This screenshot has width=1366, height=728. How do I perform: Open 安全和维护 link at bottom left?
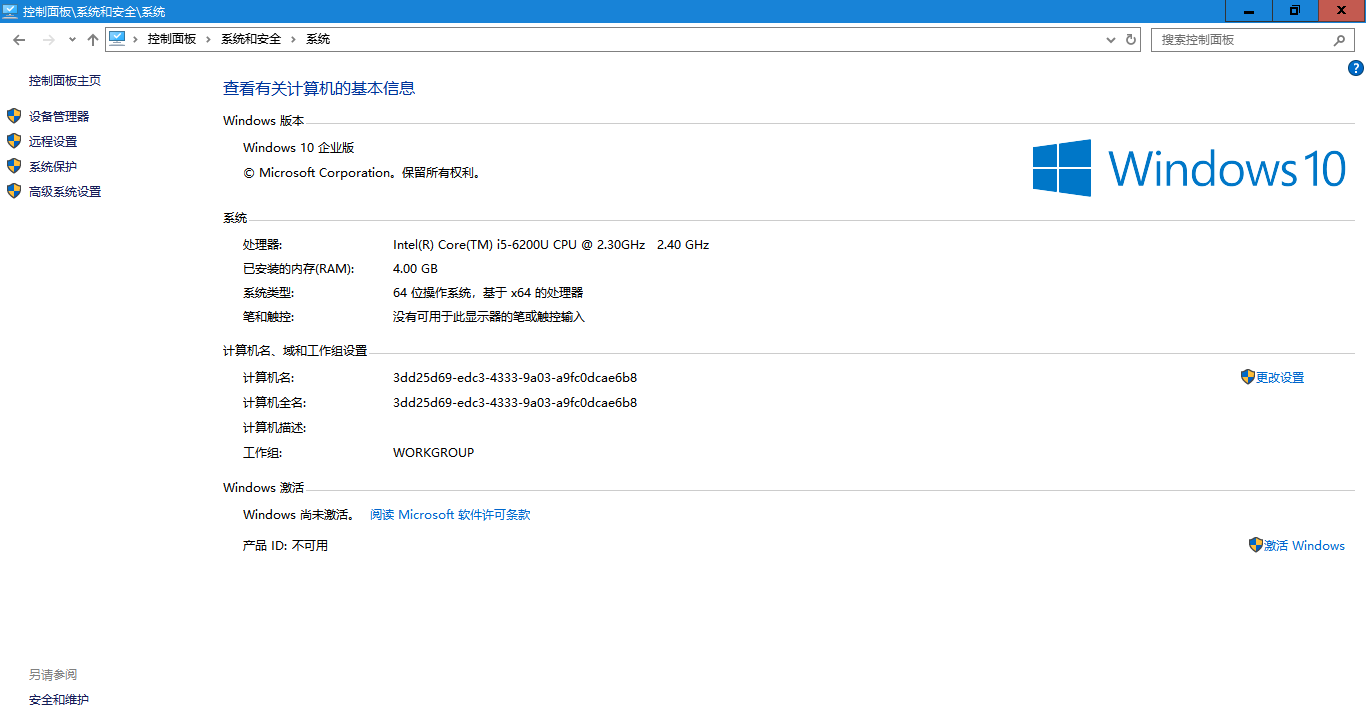(x=59, y=700)
